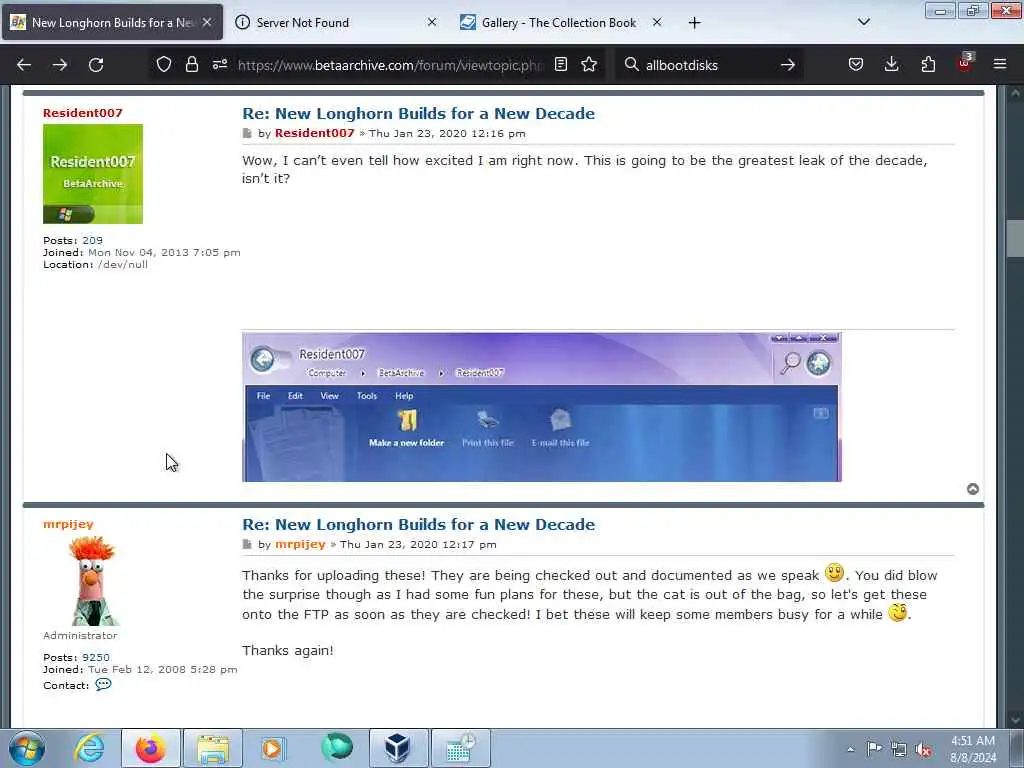Open the Resident007 username link in sidebar

[x=83, y=113]
